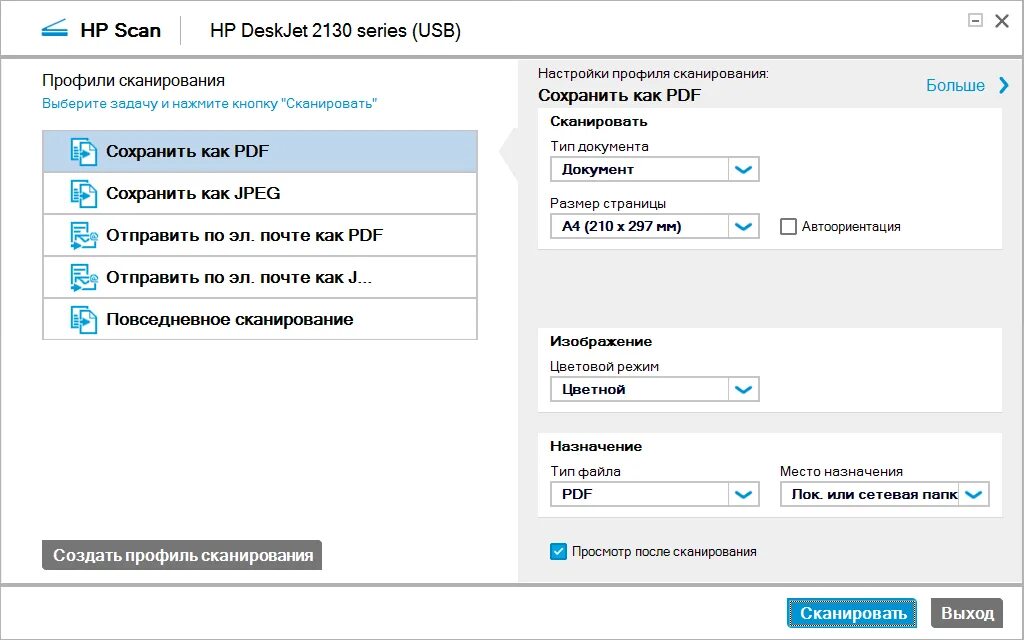Screen dimensions: 1024x640
Task: Select the Сохранить как PDF profile
Action: pos(260,152)
